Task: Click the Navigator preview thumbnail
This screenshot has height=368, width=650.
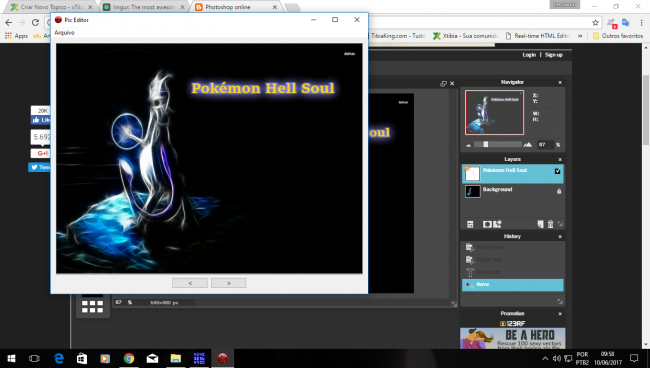Action: tap(494, 112)
